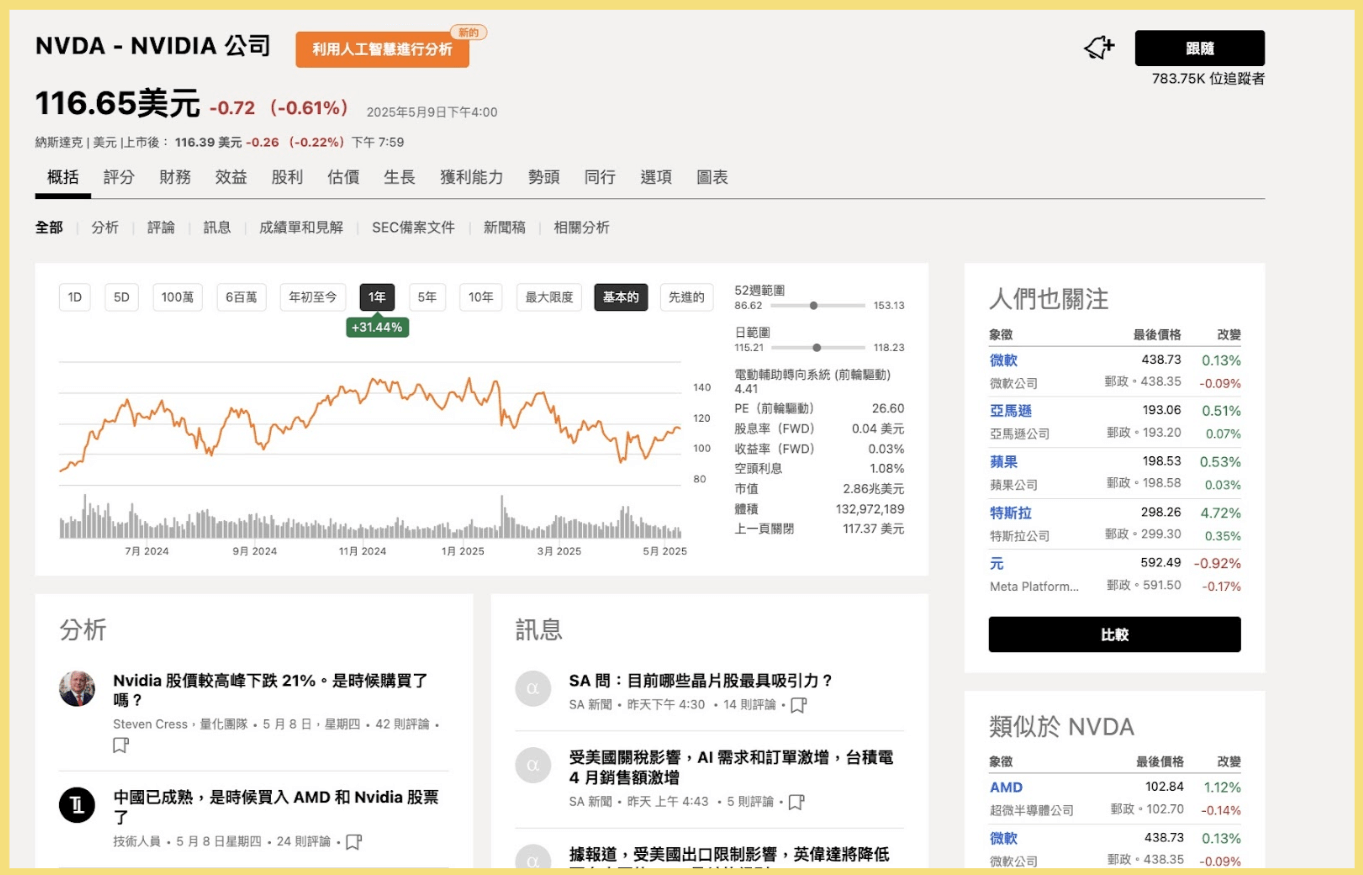The height and width of the screenshot is (875, 1363).
Task: Switch to the 財務 tab
Action: pos(173,177)
